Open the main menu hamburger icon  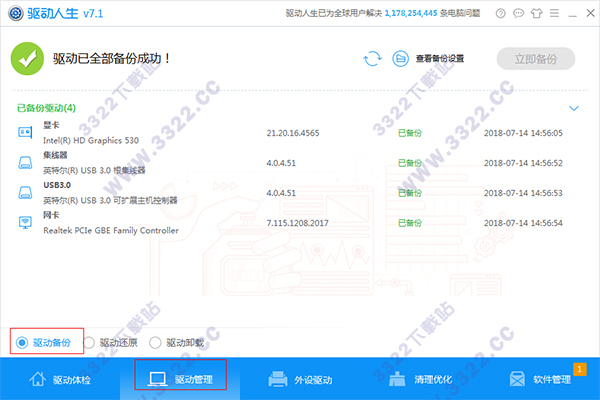[x=554, y=13]
